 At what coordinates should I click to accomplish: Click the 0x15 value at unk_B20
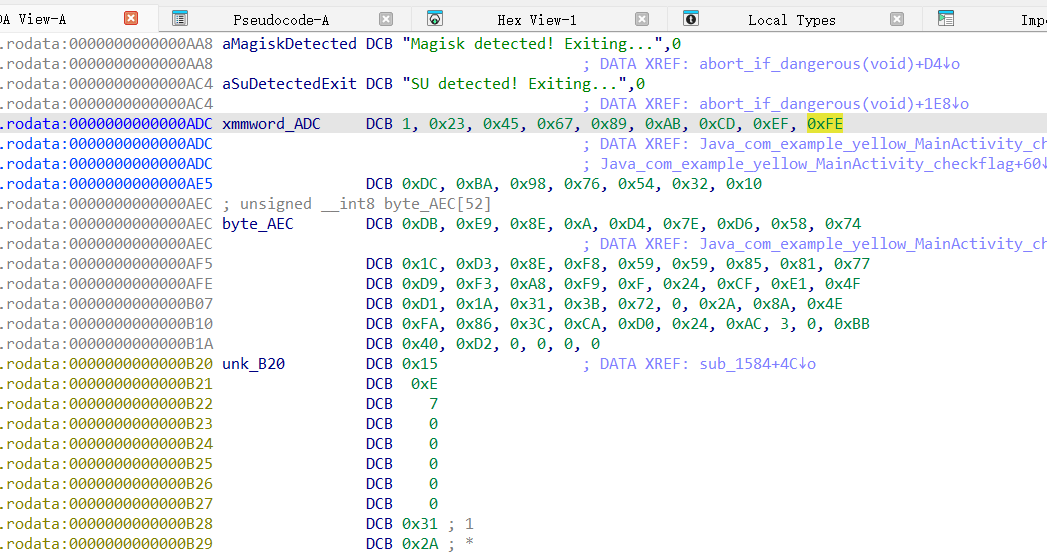pyautogui.click(x=420, y=364)
